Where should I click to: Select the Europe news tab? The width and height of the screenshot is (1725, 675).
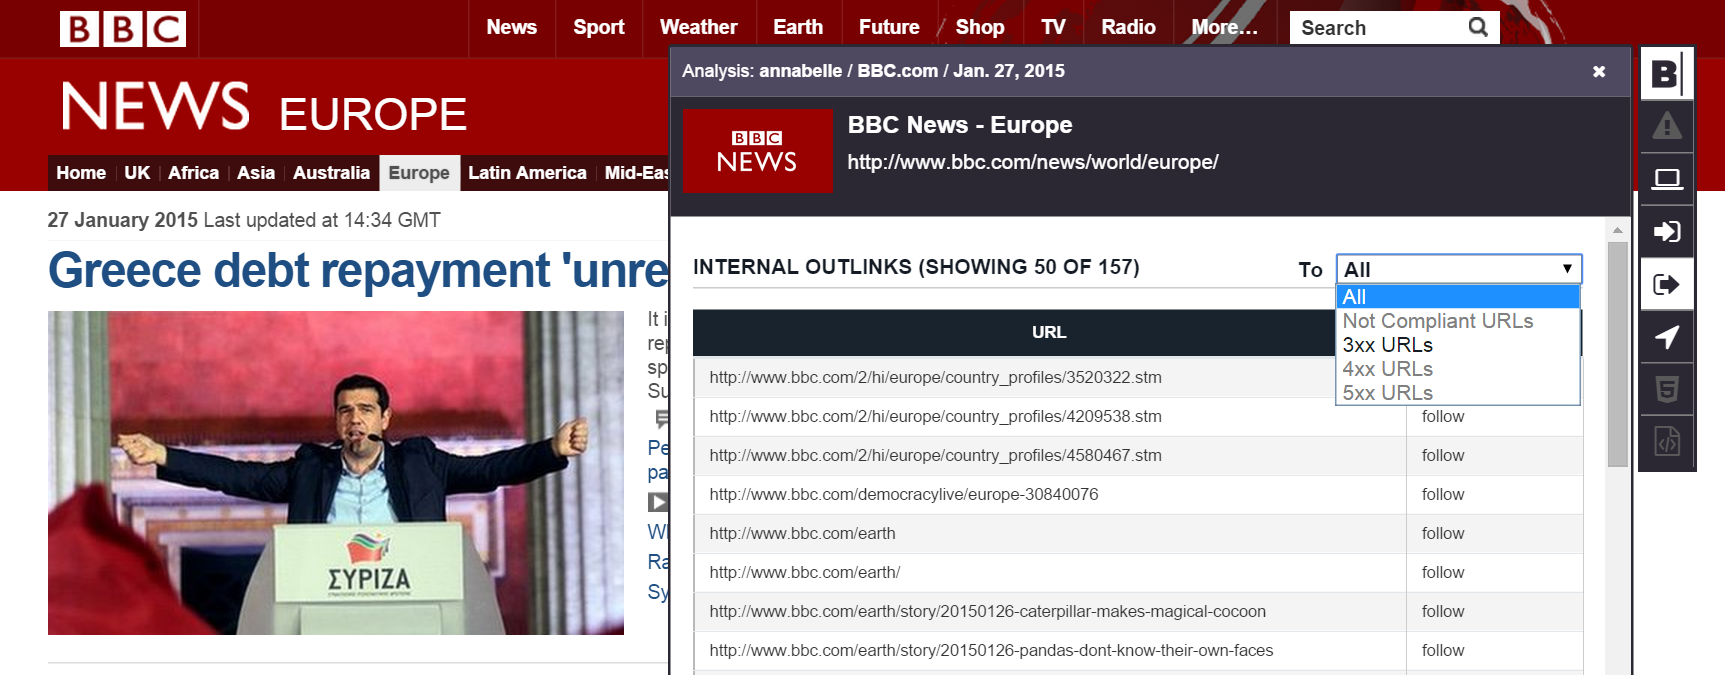419,173
